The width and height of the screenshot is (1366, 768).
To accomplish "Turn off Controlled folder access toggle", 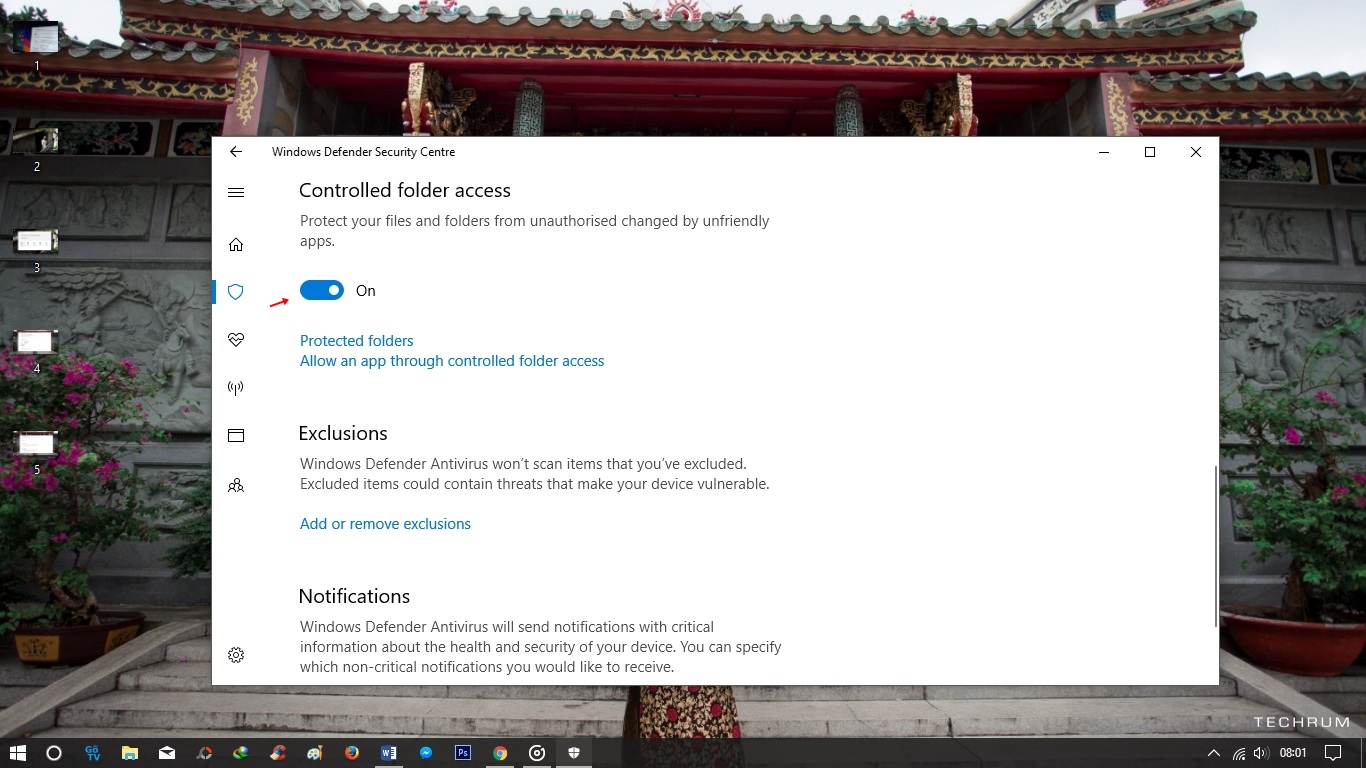I will coord(322,290).
